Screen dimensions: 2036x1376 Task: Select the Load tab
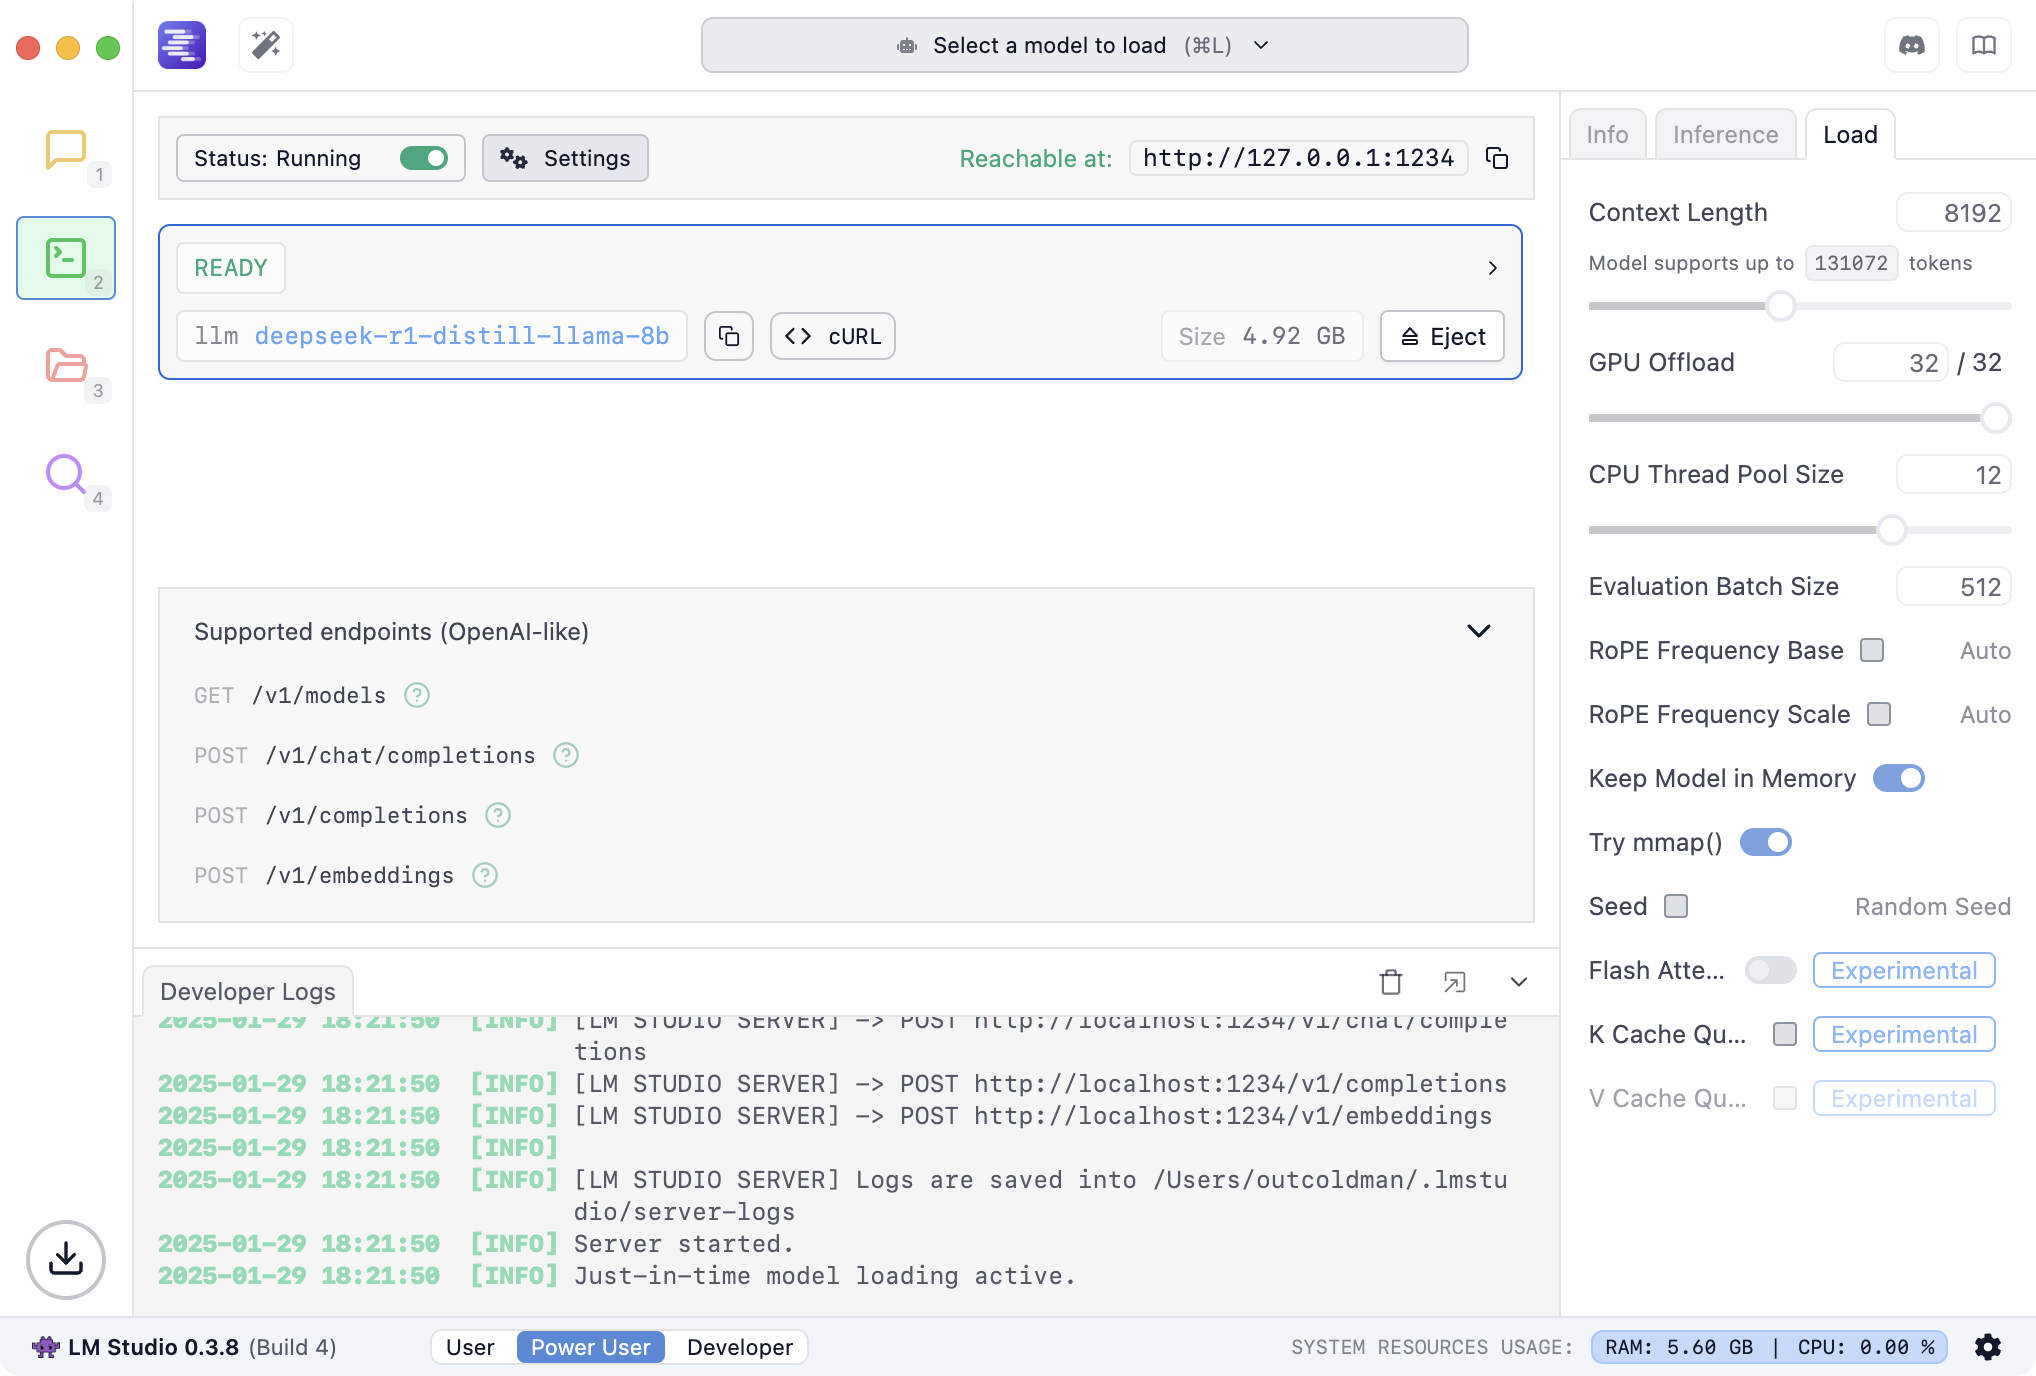tap(1850, 134)
